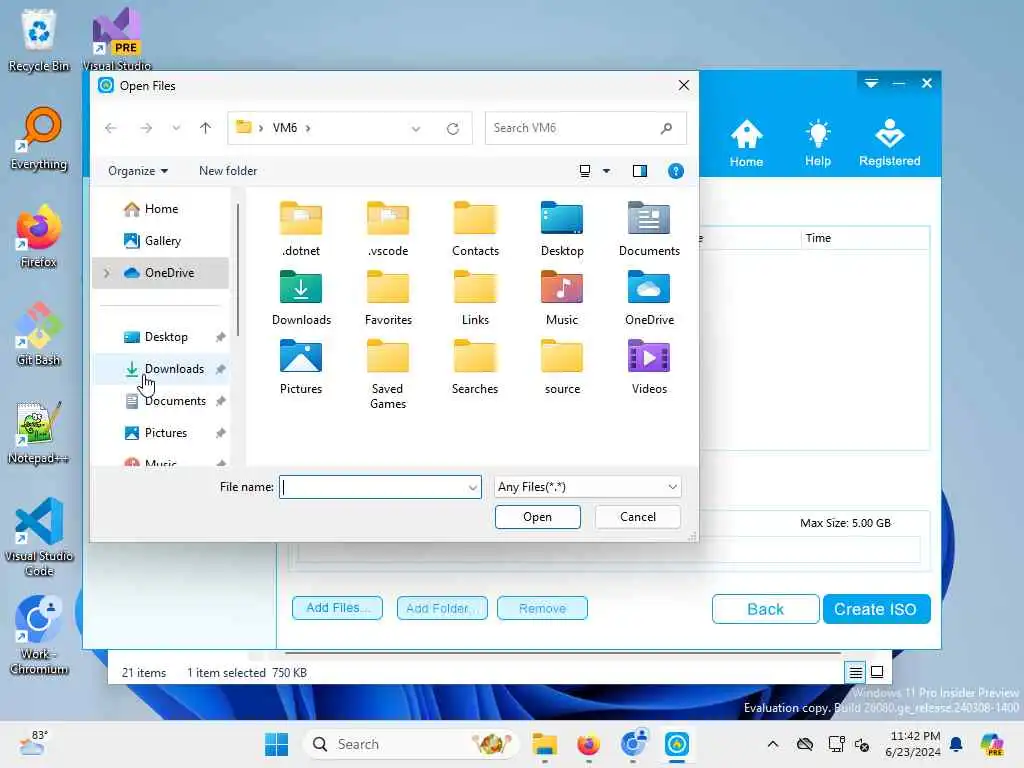1024x768 pixels.
Task: Select pinned Downloads in navigation pane
Action: [x=161, y=369]
